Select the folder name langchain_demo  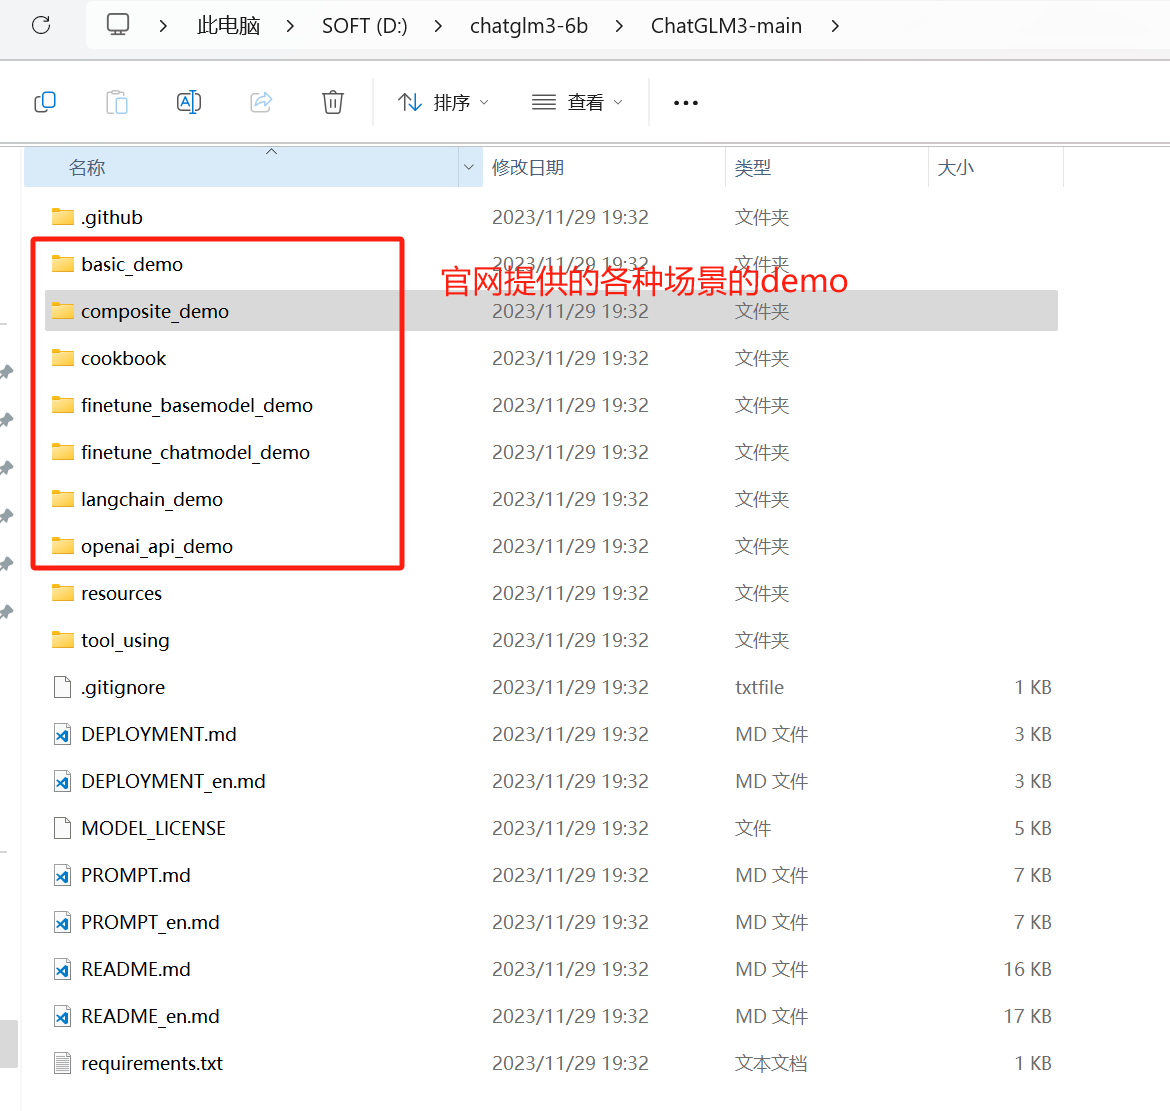pos(151,499)
